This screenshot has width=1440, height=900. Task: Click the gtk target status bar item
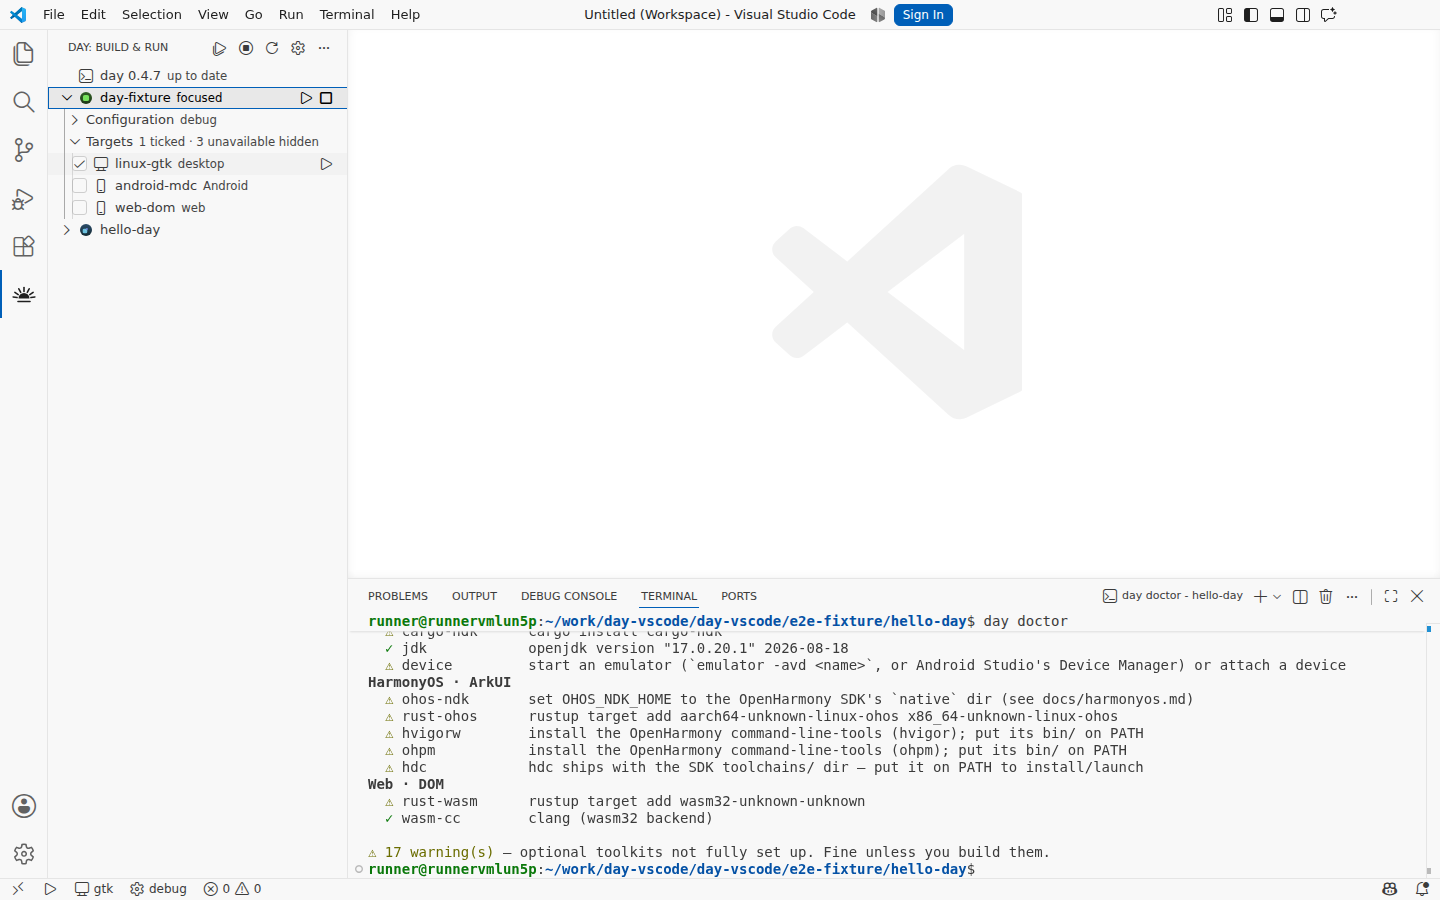coord(94,889)
